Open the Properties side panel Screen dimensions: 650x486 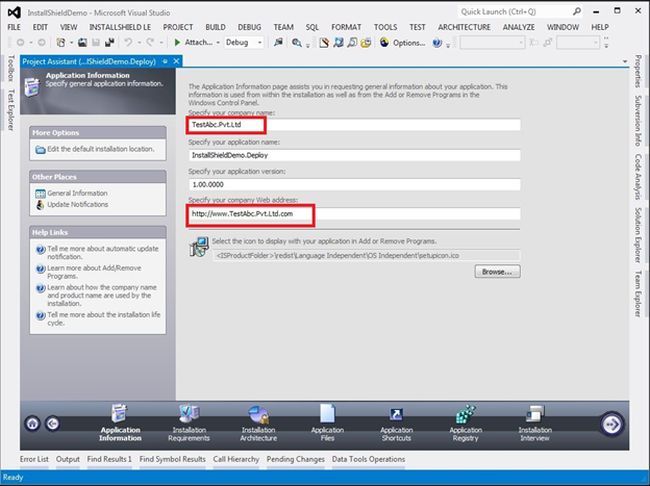click(638, 71)
